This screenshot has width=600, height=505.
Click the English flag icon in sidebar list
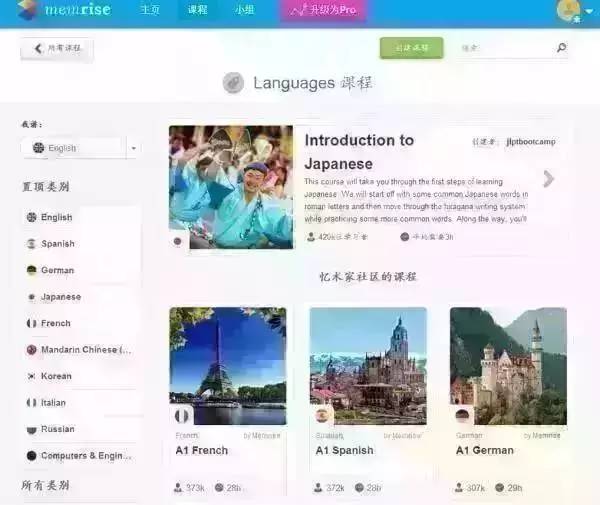click(32, 217)
